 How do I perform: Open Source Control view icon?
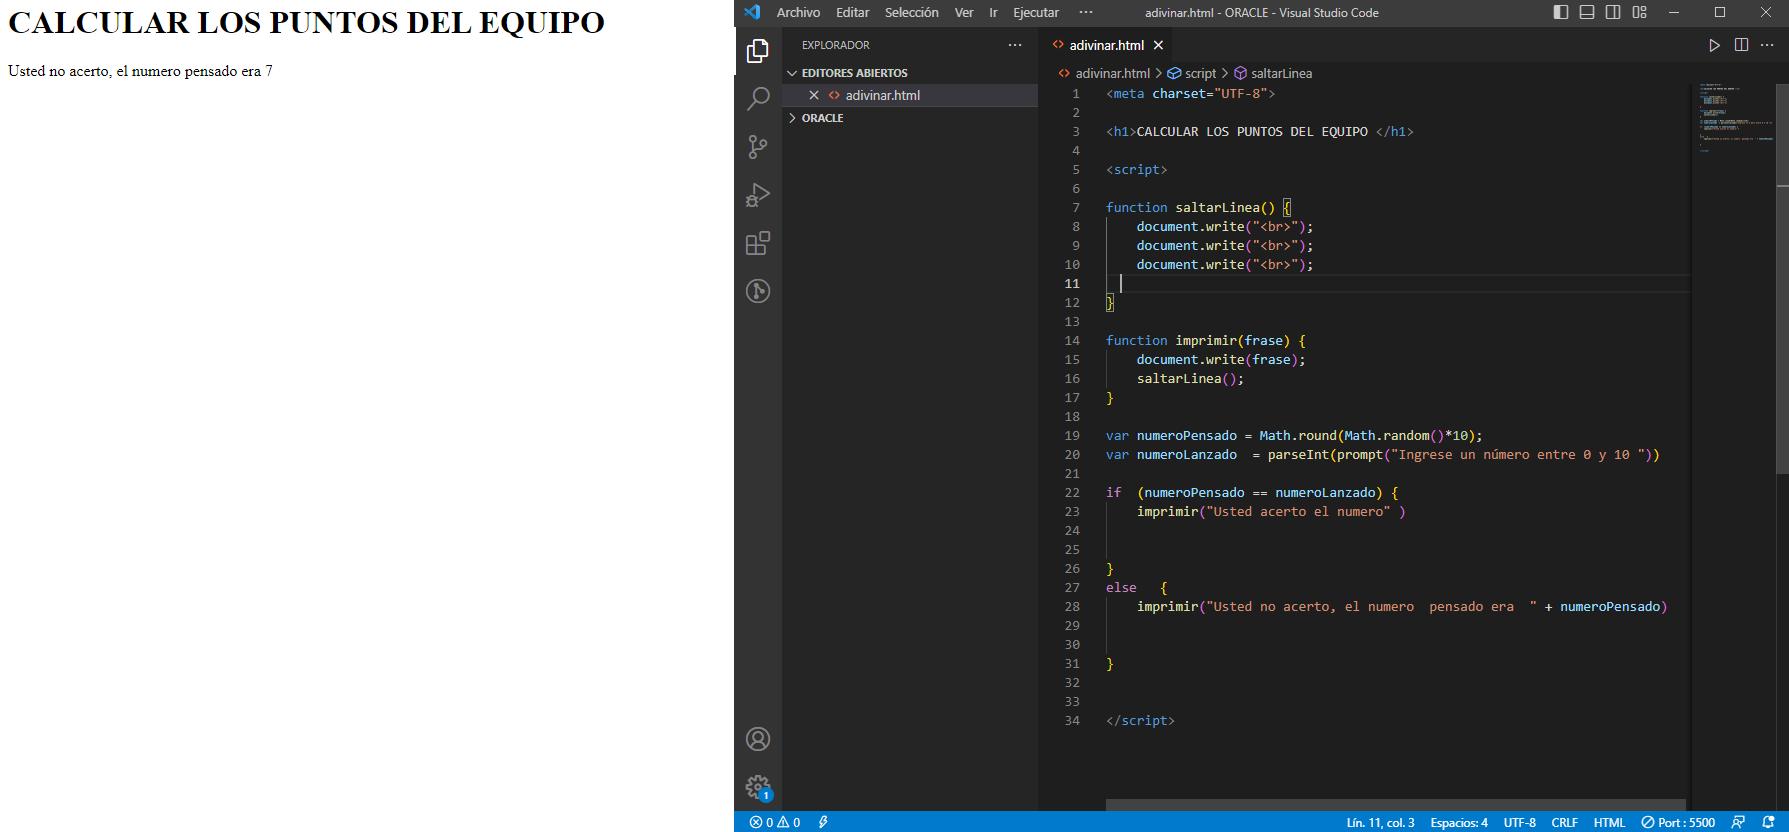[x=758, y=147]
